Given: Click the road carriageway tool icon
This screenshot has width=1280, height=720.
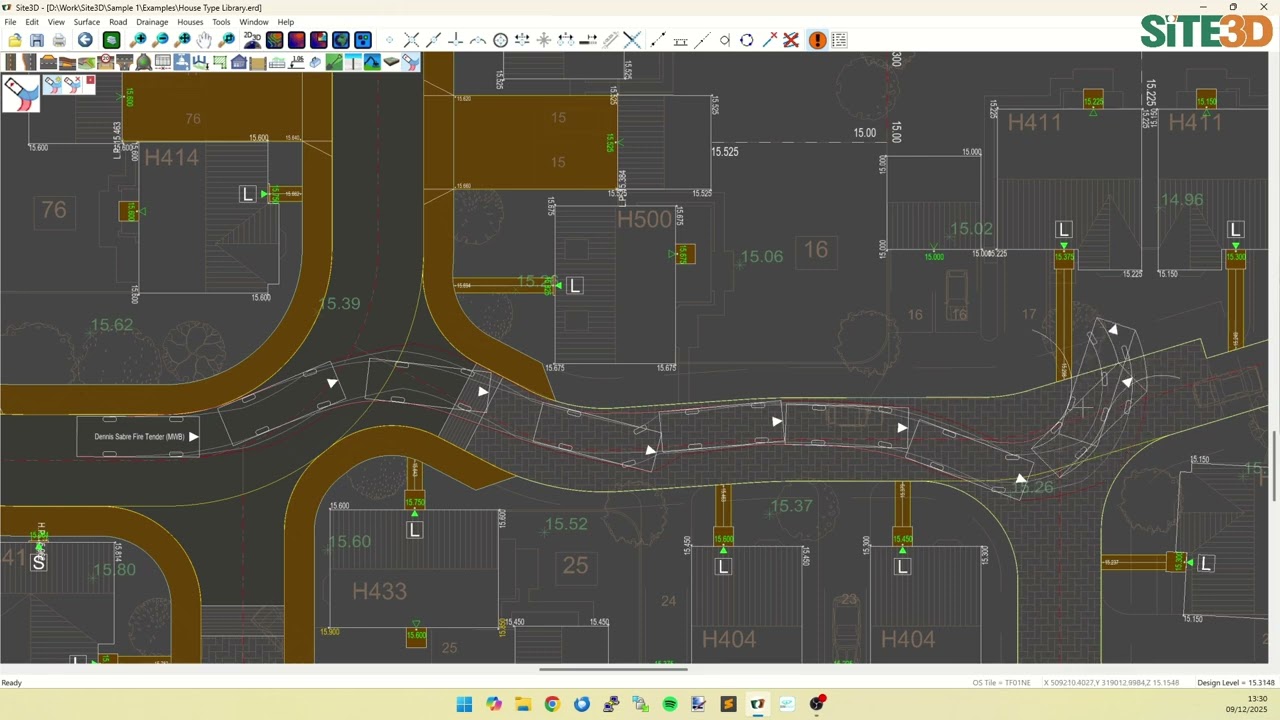Looking at the screenshot, I should pyautogui.click(x=10, y=62).
